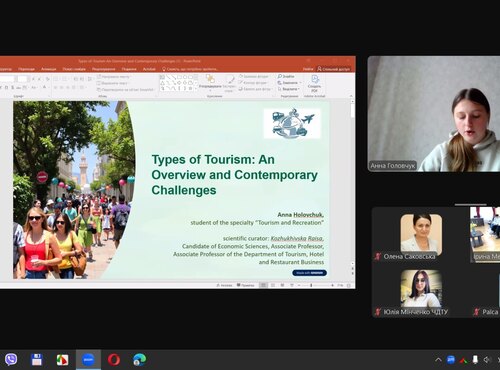Click the muted mic icon beside Юлія Мінченко
This screenshot has height=370, width=500.
(x=378, y=312)
